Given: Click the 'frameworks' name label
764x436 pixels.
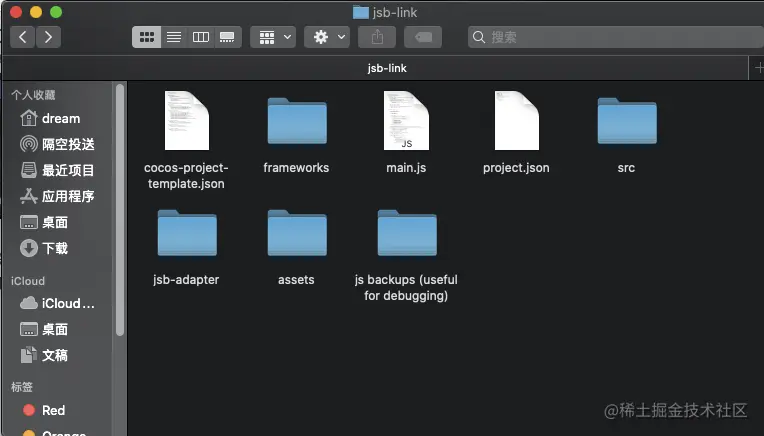Looking at the screenshot, I should tap(296, 168).
